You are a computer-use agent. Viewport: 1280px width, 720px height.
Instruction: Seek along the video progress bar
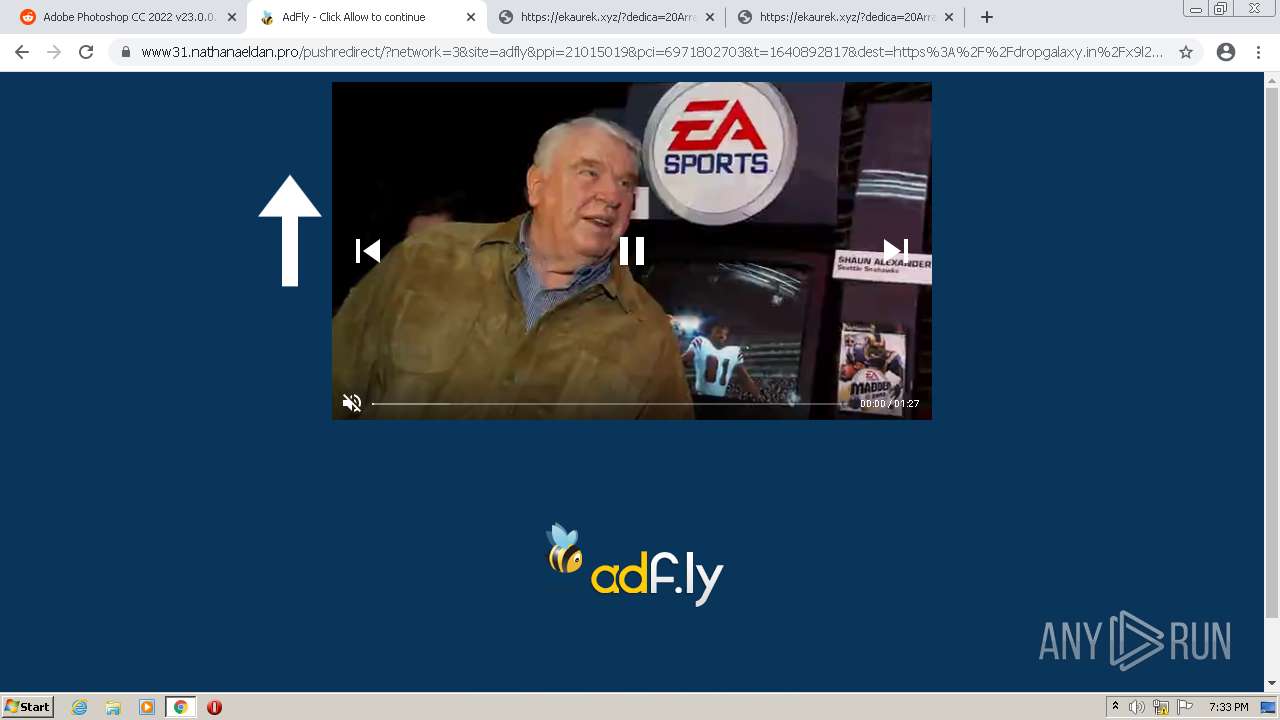611,403
